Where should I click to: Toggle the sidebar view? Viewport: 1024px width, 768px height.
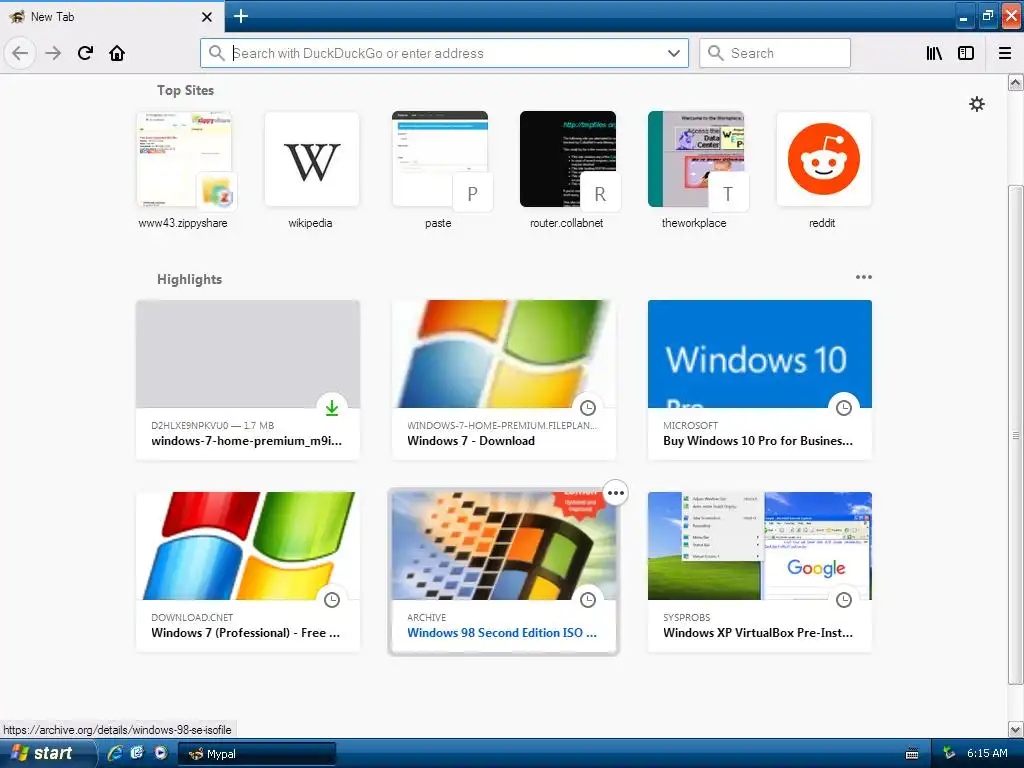point(966,53)
